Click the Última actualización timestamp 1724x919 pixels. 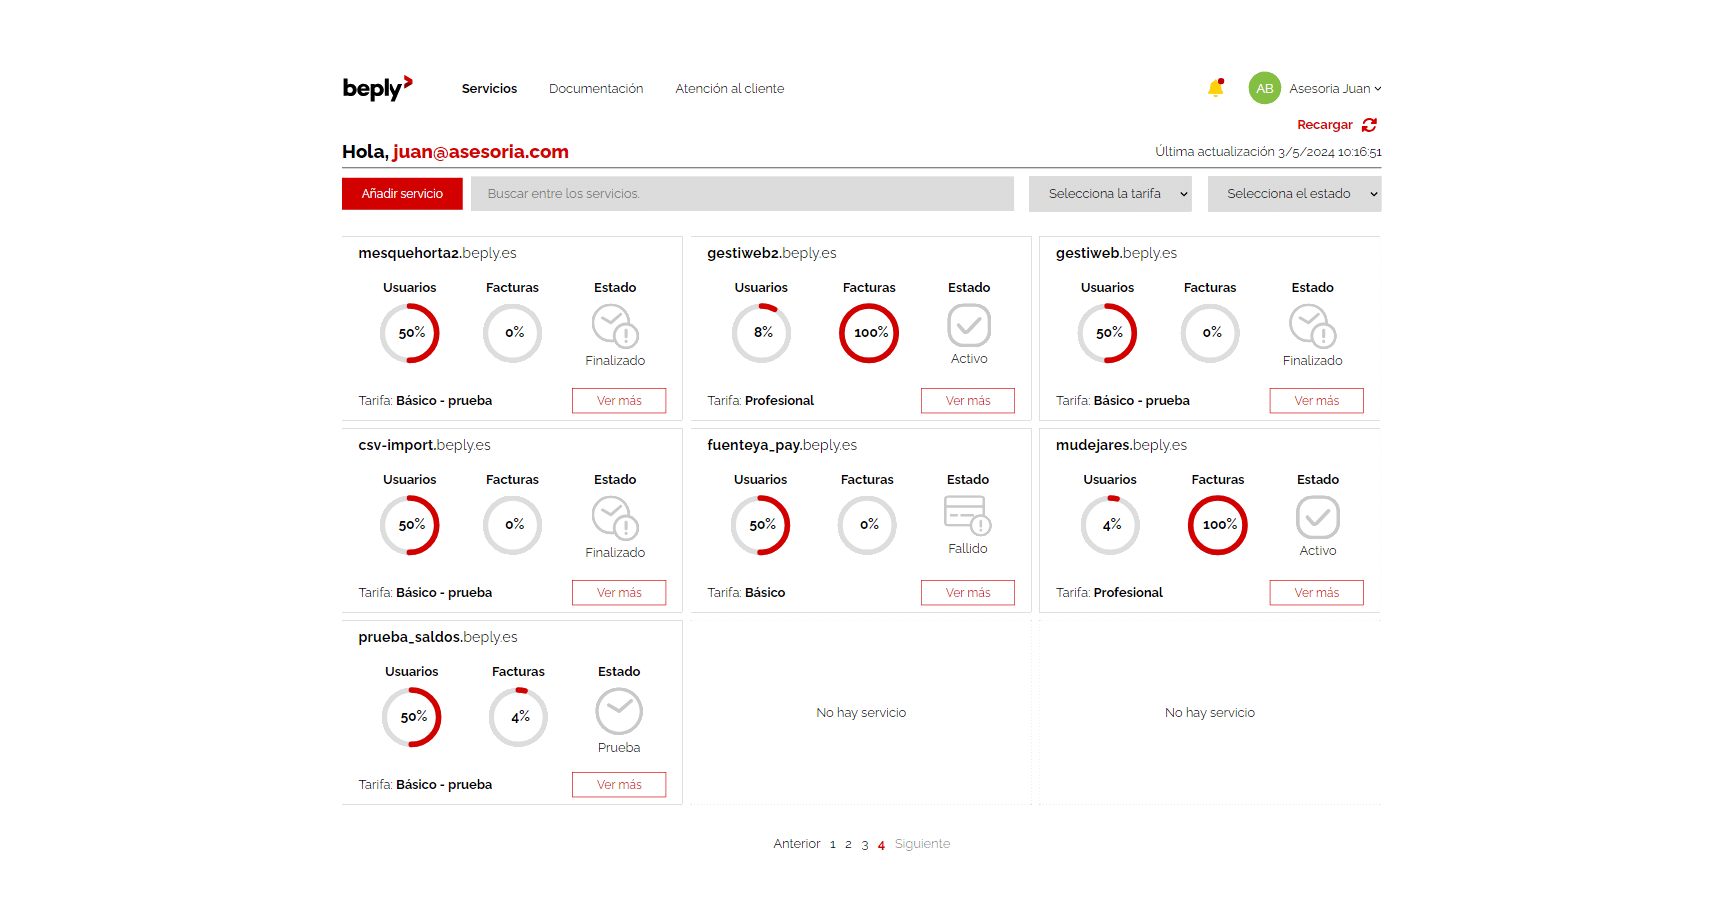pyautogui.click(x=1268, y=152)
